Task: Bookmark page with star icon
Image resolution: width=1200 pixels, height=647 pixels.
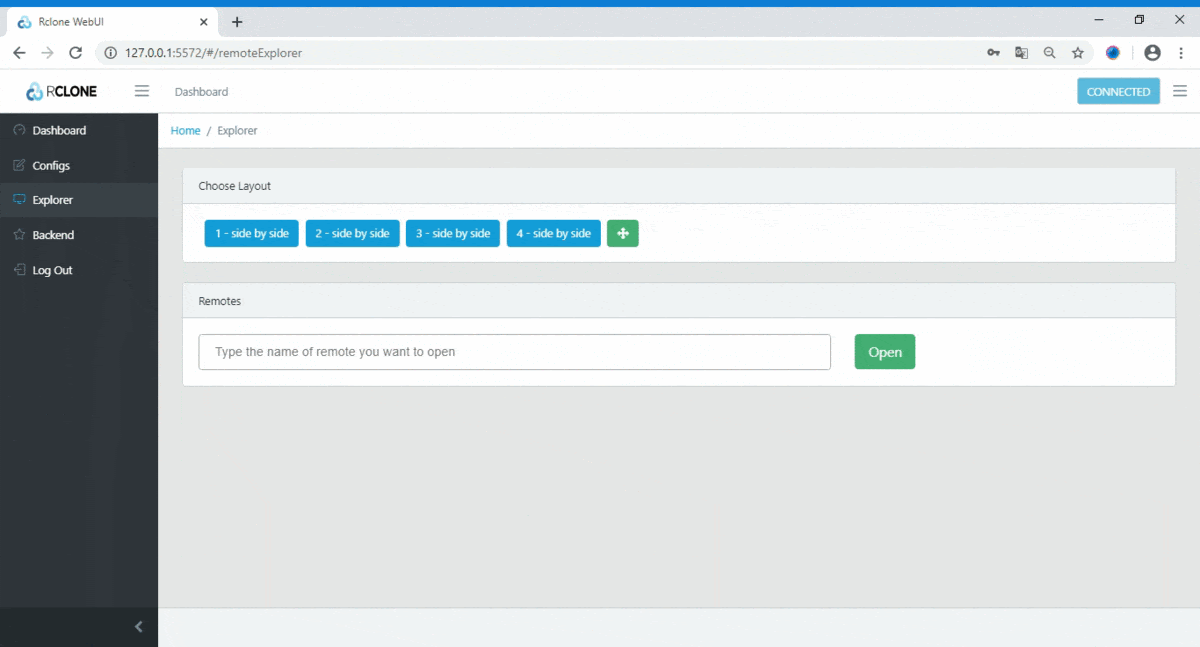Action: point(1077,53)
